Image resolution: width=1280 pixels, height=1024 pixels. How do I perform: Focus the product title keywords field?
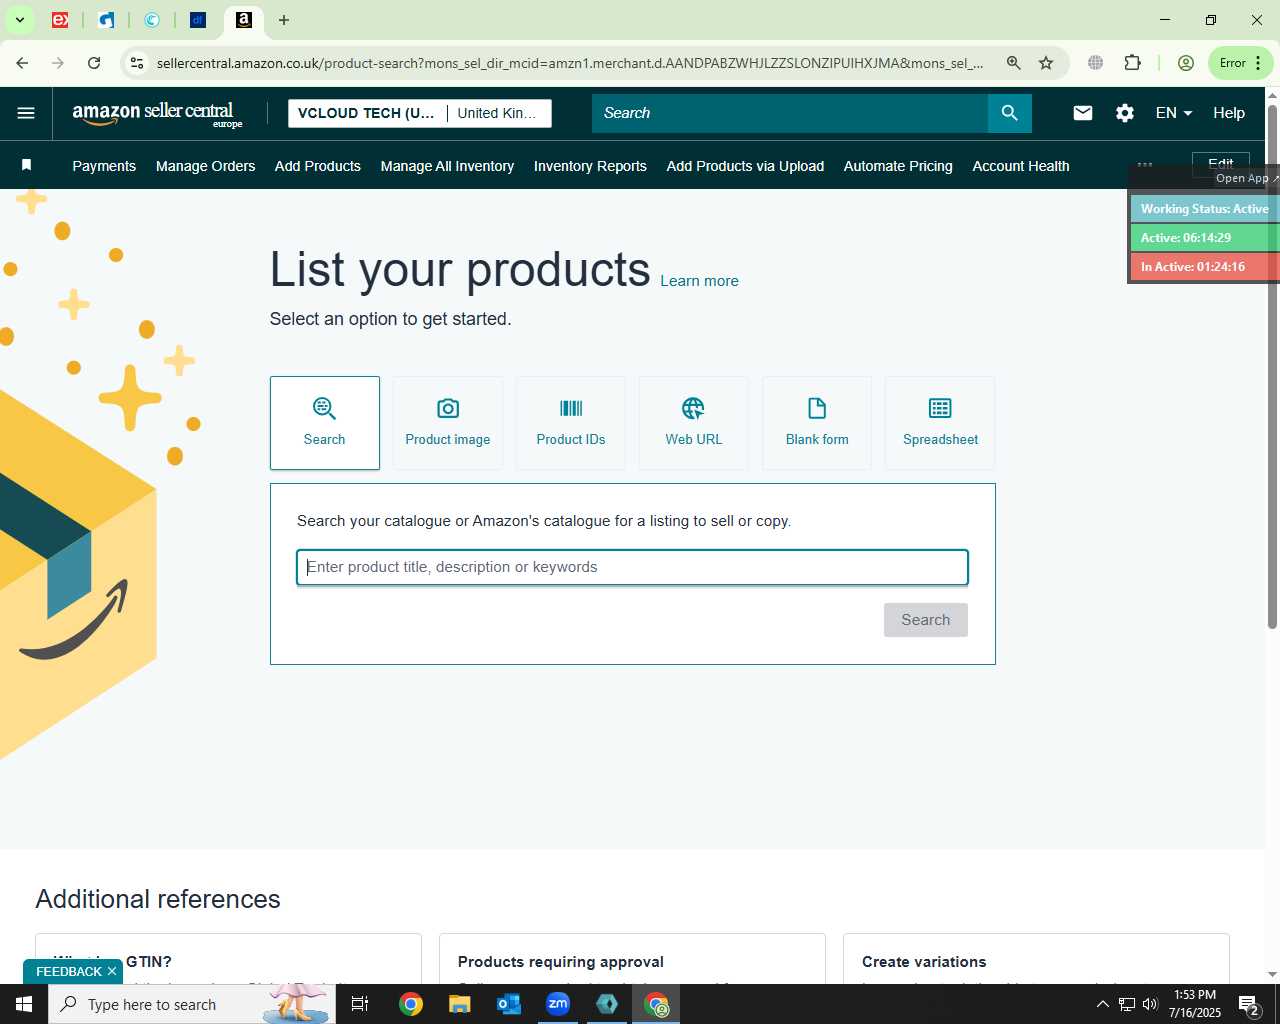(632, 567)
